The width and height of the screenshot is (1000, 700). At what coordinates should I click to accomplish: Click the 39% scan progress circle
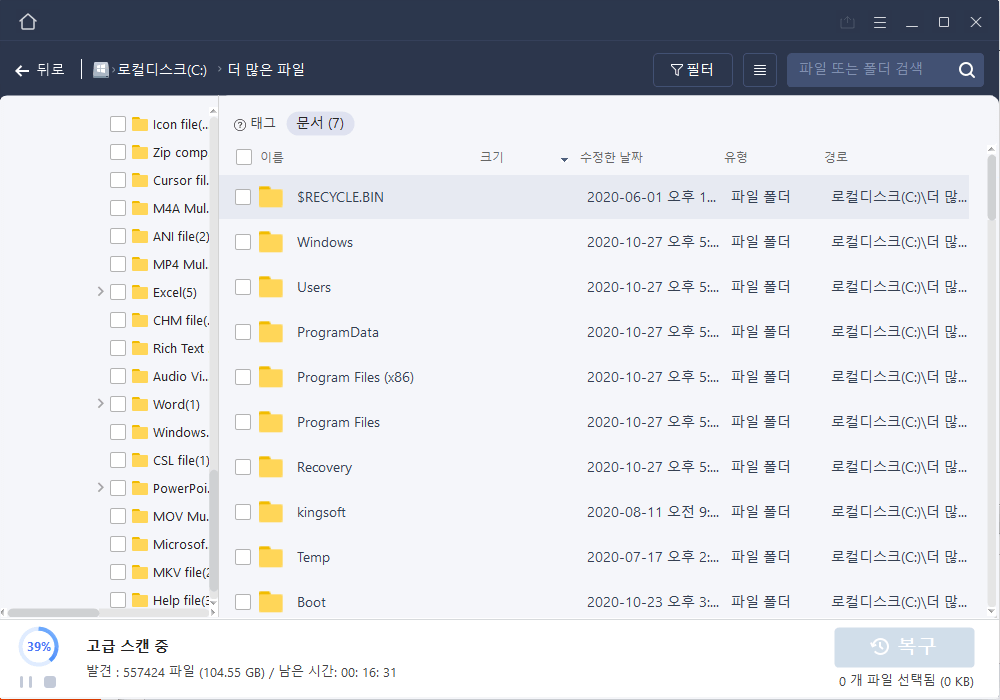(x=39, y=647)
